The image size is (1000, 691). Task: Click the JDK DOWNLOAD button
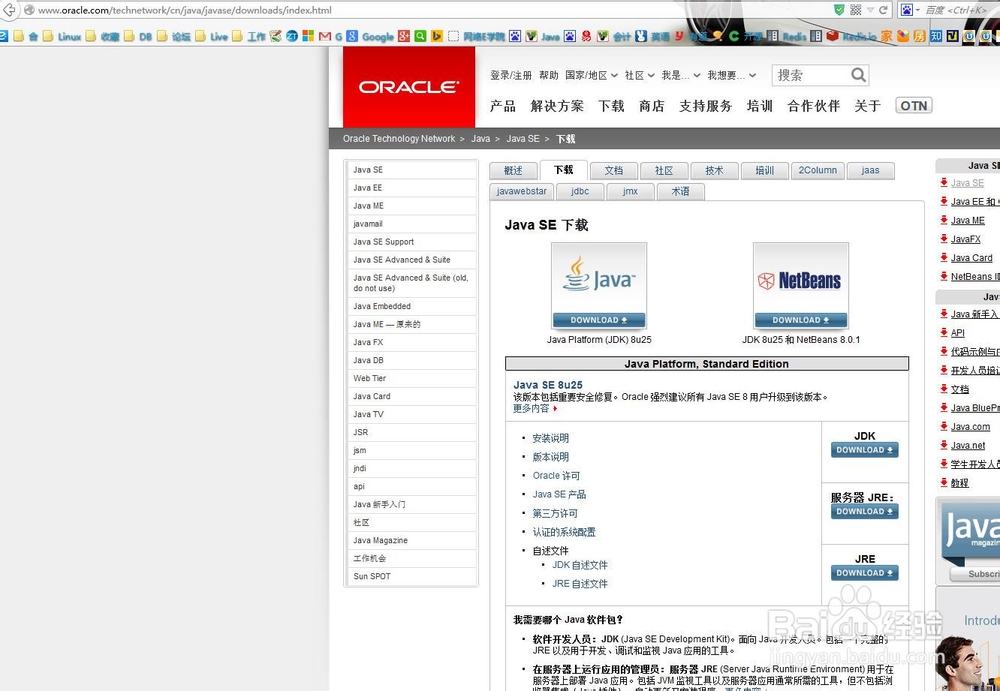pos(864,450)
